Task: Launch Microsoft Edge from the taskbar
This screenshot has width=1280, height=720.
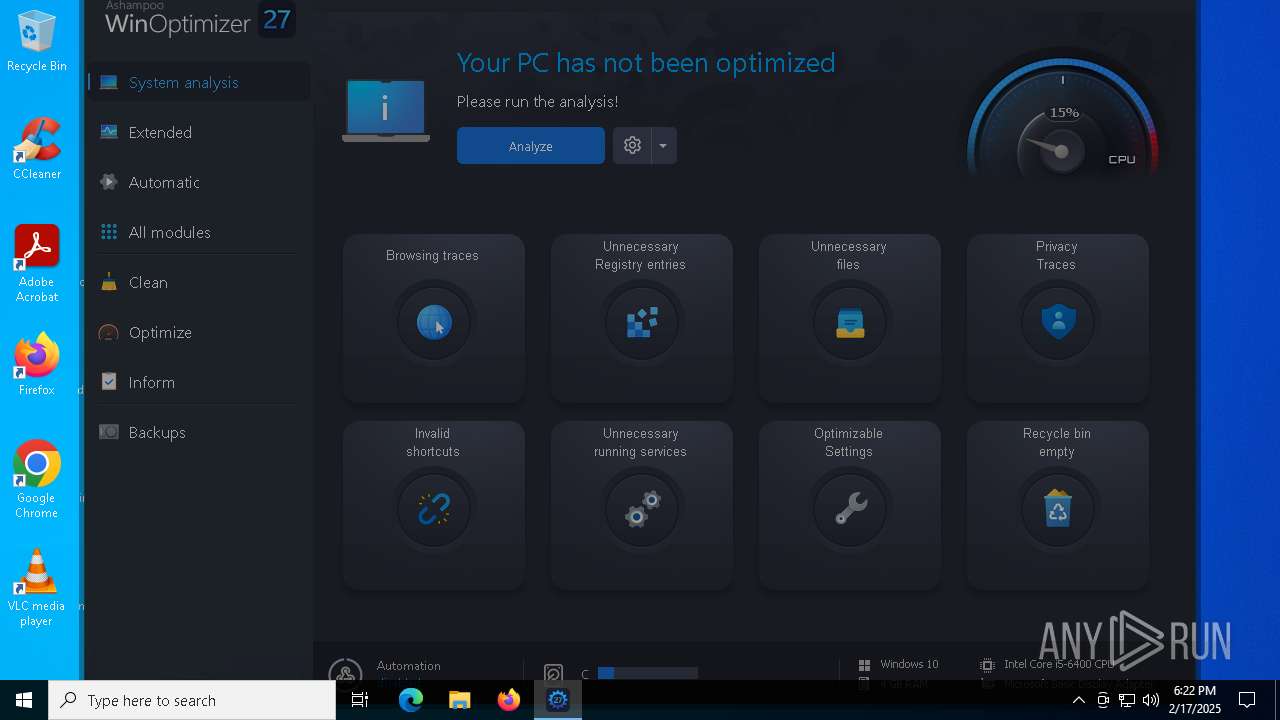Action: (x=411, y=700)
